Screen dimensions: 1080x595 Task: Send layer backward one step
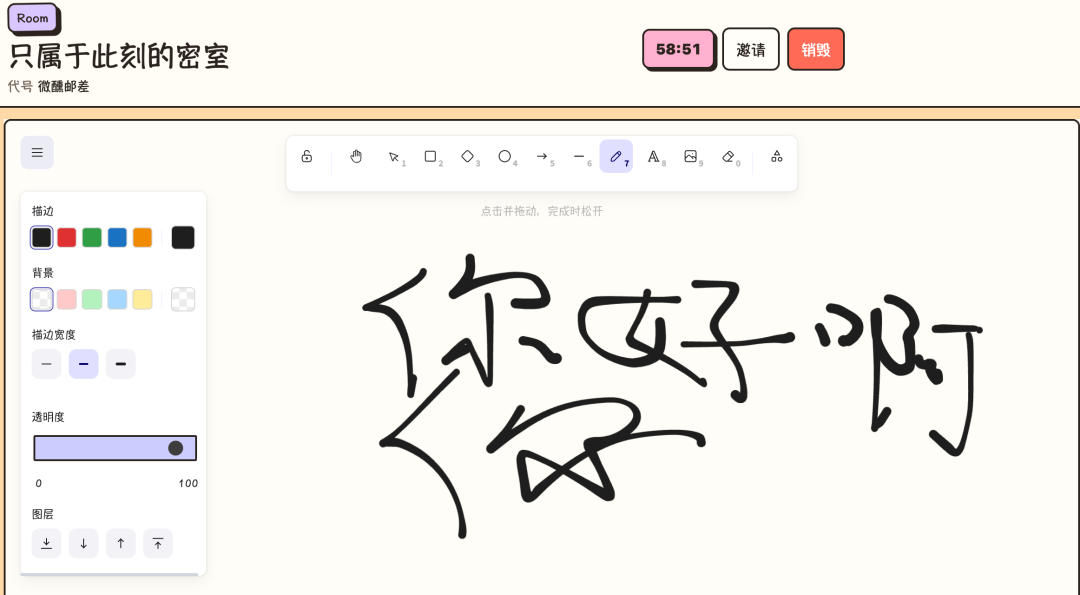click(83, 543)
